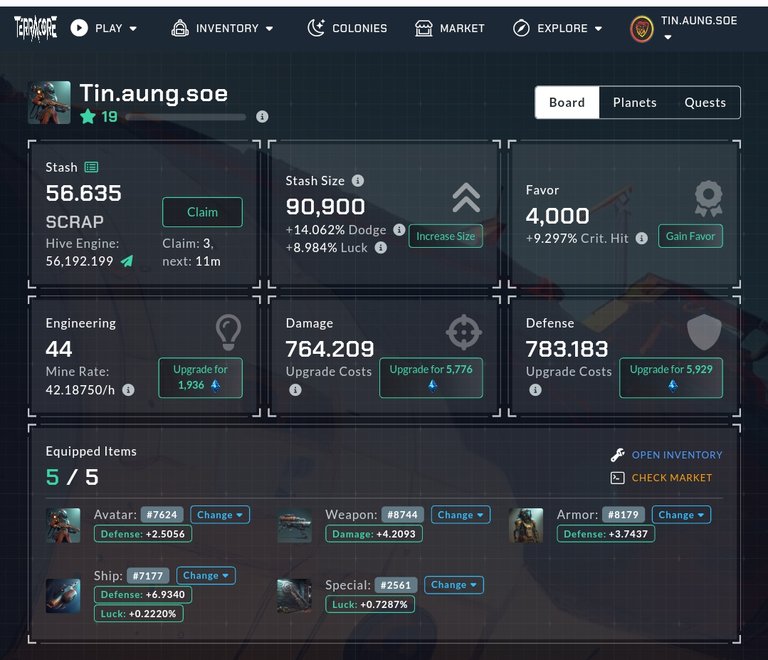Click the info icon next to Luck
The image size is (768, 660).
tap(381, 248)
